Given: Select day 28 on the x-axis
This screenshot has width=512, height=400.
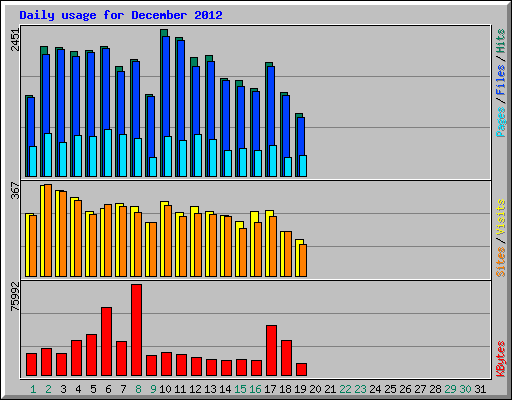Looking at the screenshot, I should 435,389.
